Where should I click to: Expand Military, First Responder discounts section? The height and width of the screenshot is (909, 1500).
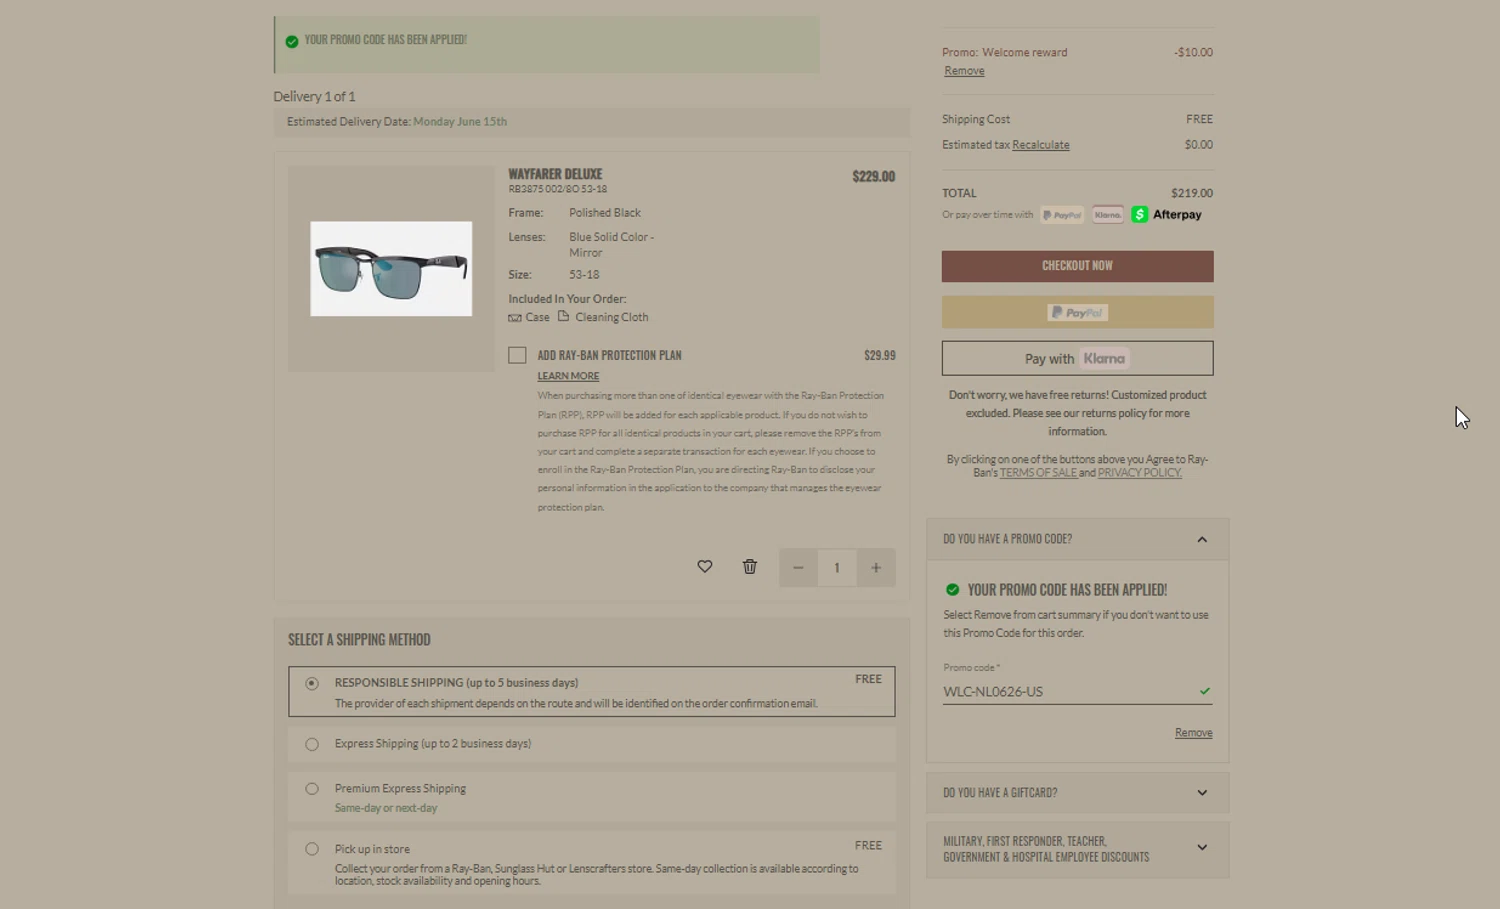pyautogui.click(x=1077, y=849)
